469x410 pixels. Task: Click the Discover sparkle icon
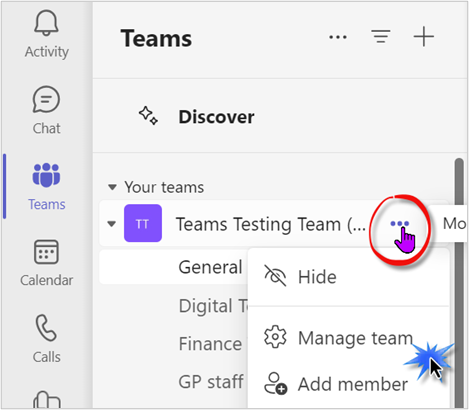coord(148,116)
